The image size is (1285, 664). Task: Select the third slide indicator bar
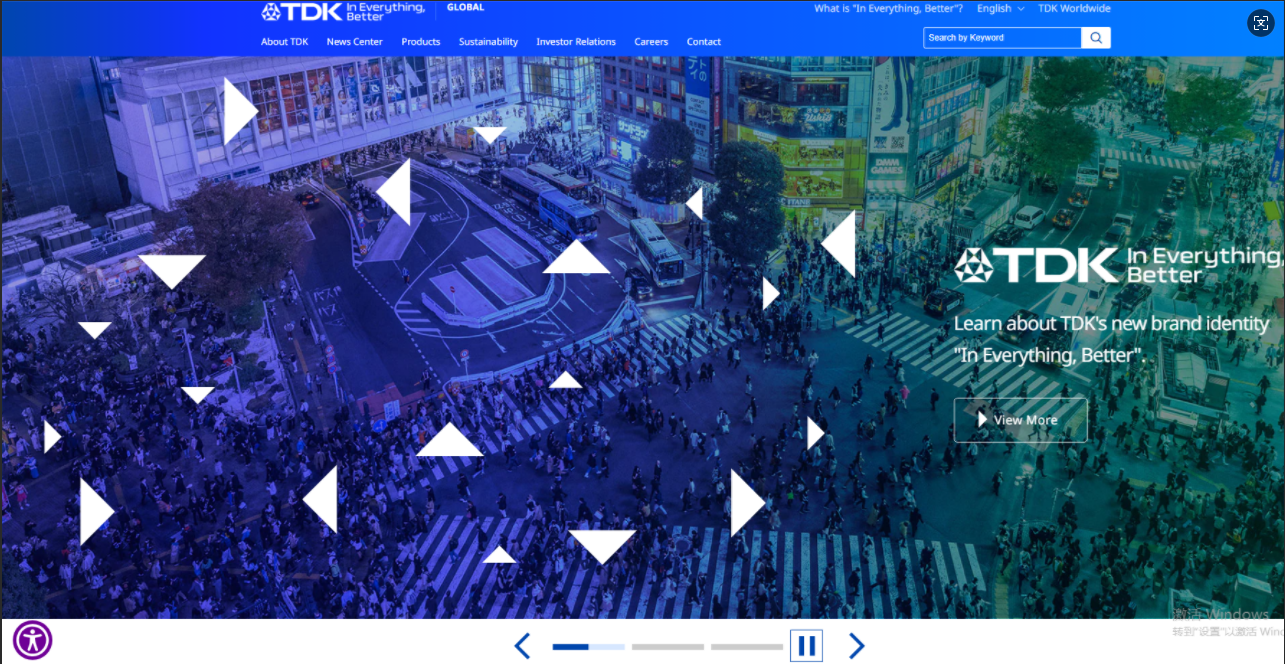746,647
